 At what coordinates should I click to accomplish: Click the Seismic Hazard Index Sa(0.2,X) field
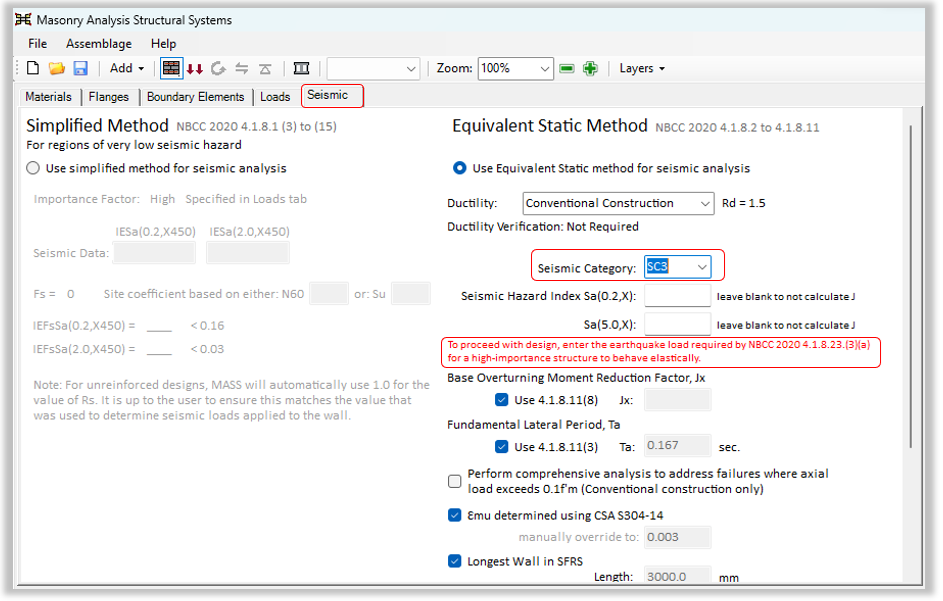[677, 296]
